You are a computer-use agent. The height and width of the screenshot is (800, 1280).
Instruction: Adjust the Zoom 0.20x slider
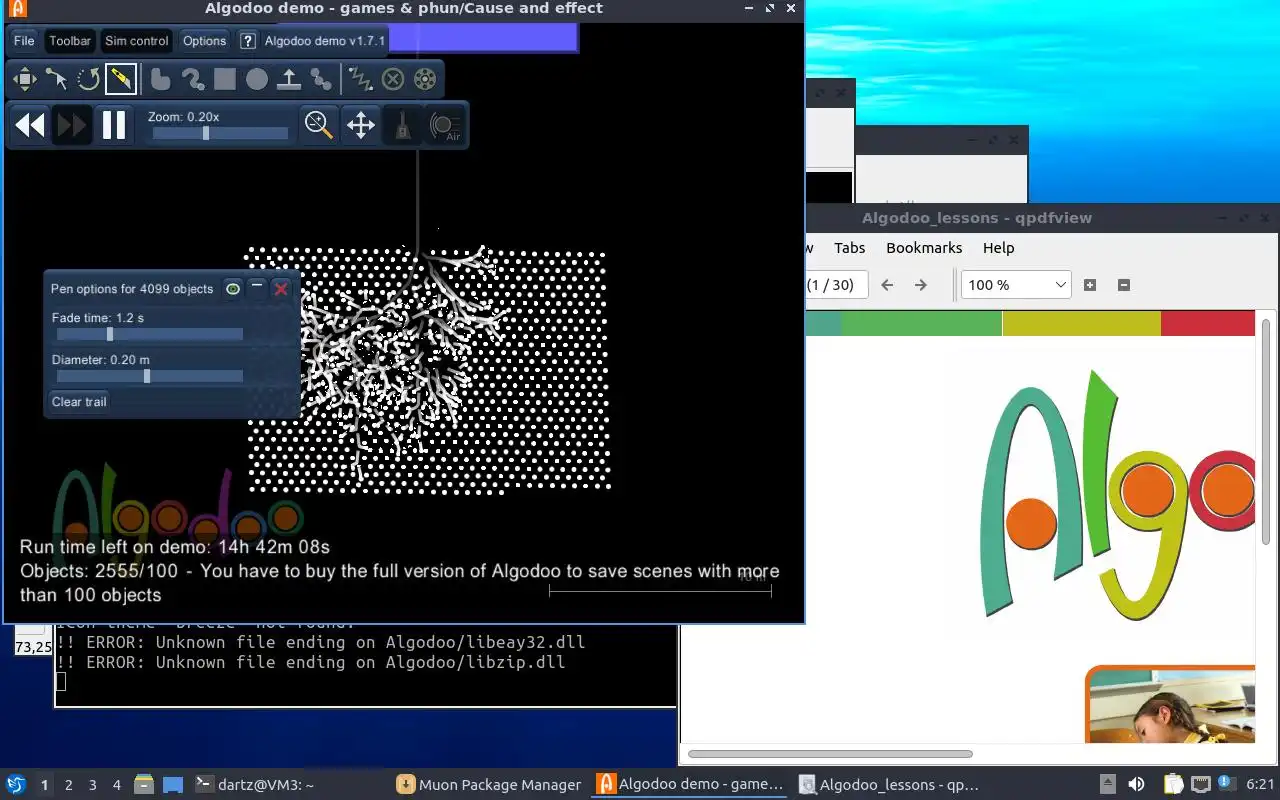pyautogui.click(x=218, y=133)
